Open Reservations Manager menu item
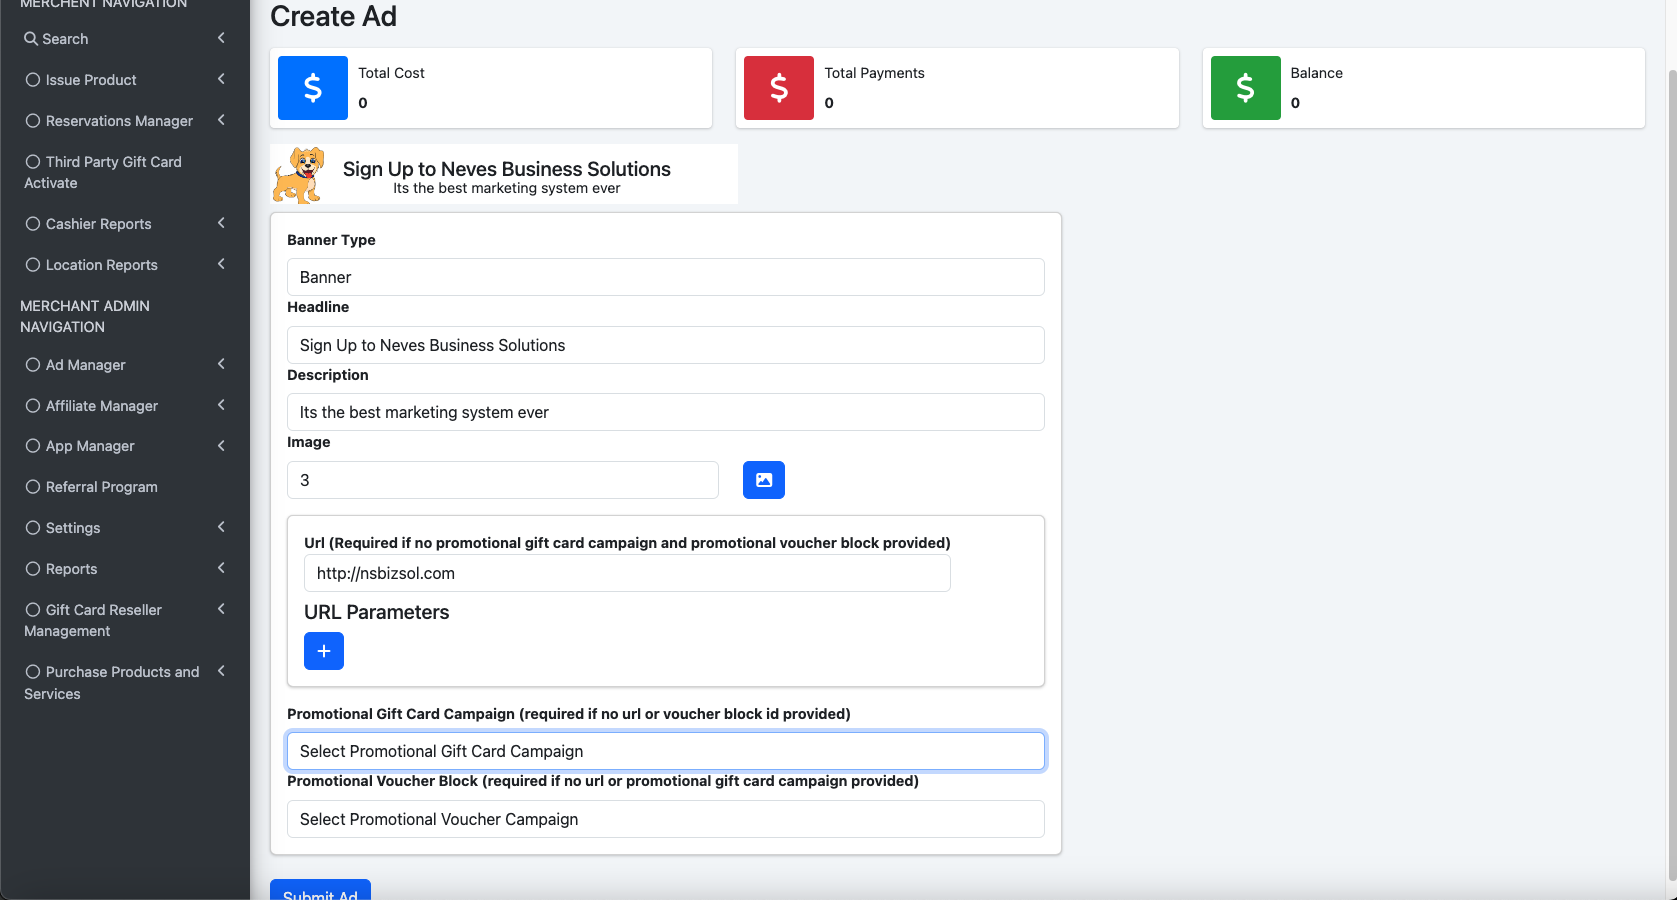This screenshot has height=900, width=1677. point(125,121)
